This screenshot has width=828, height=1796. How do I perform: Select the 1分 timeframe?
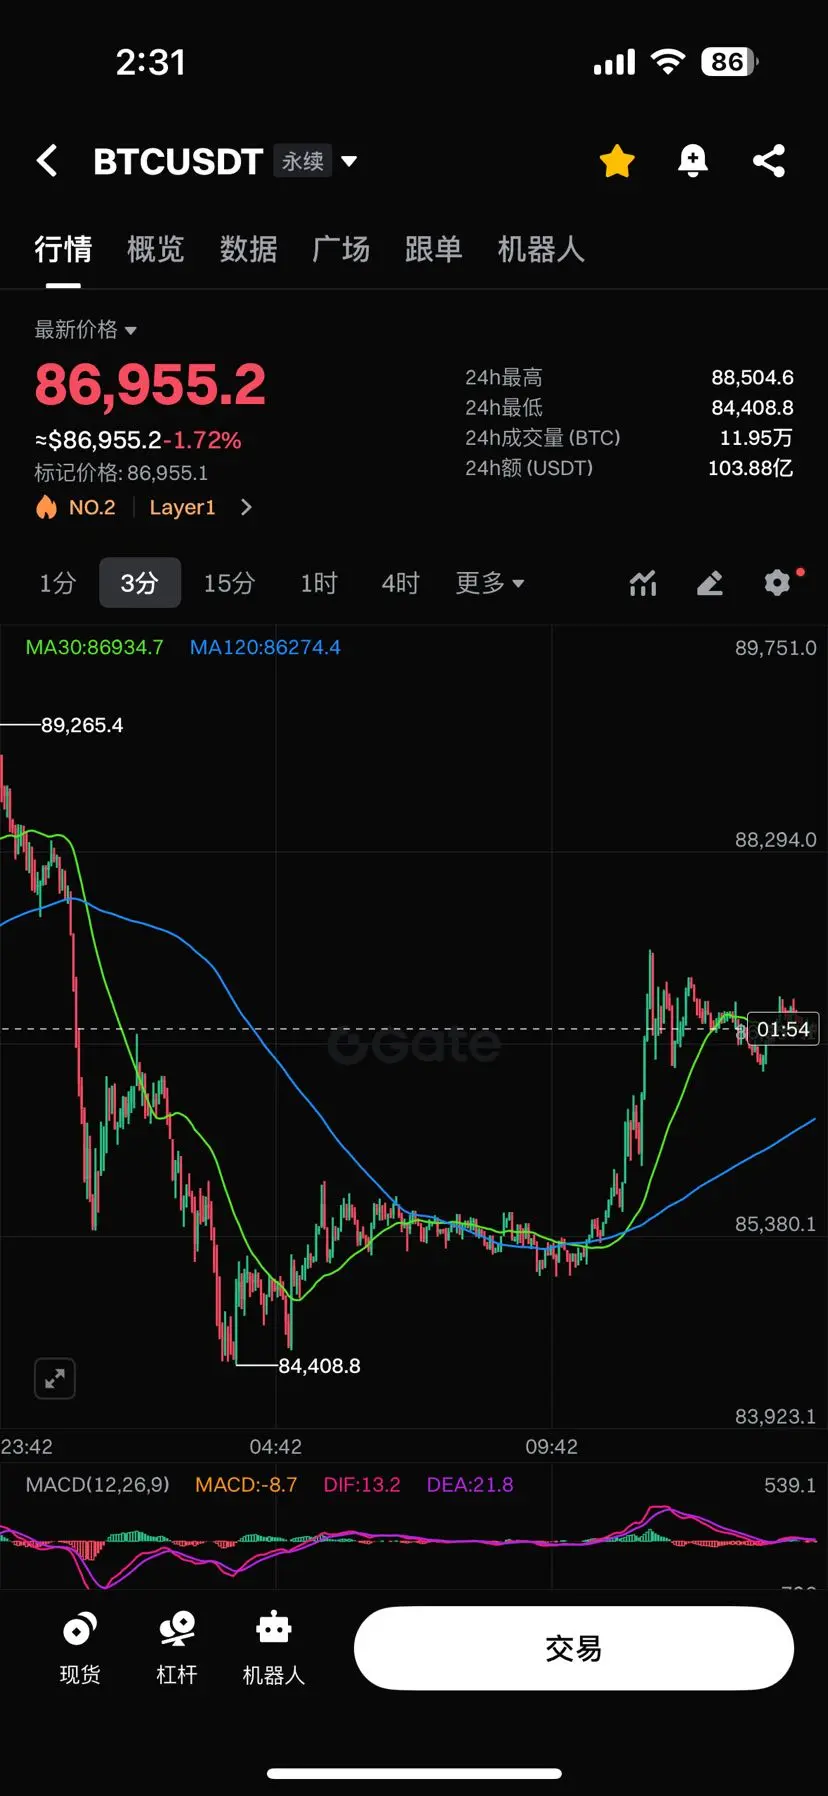tap(58, 583)
